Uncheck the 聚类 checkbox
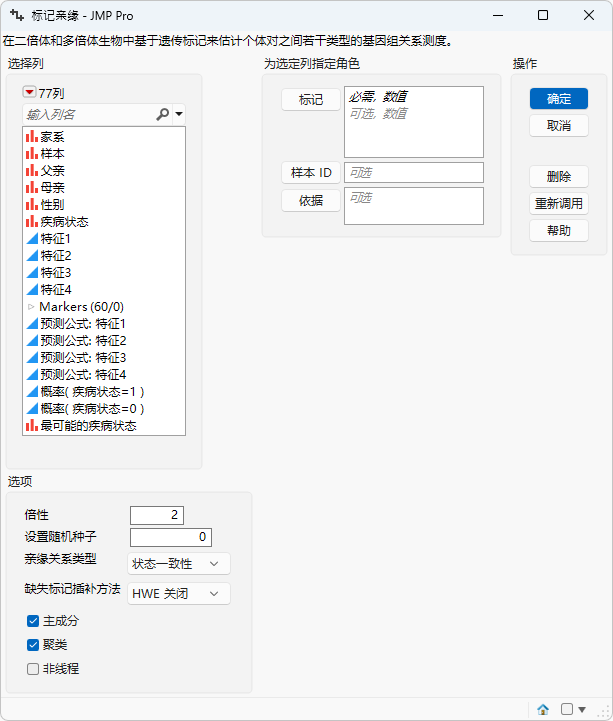This screenshot has height=721, width=613. click(x=33, y=645)
